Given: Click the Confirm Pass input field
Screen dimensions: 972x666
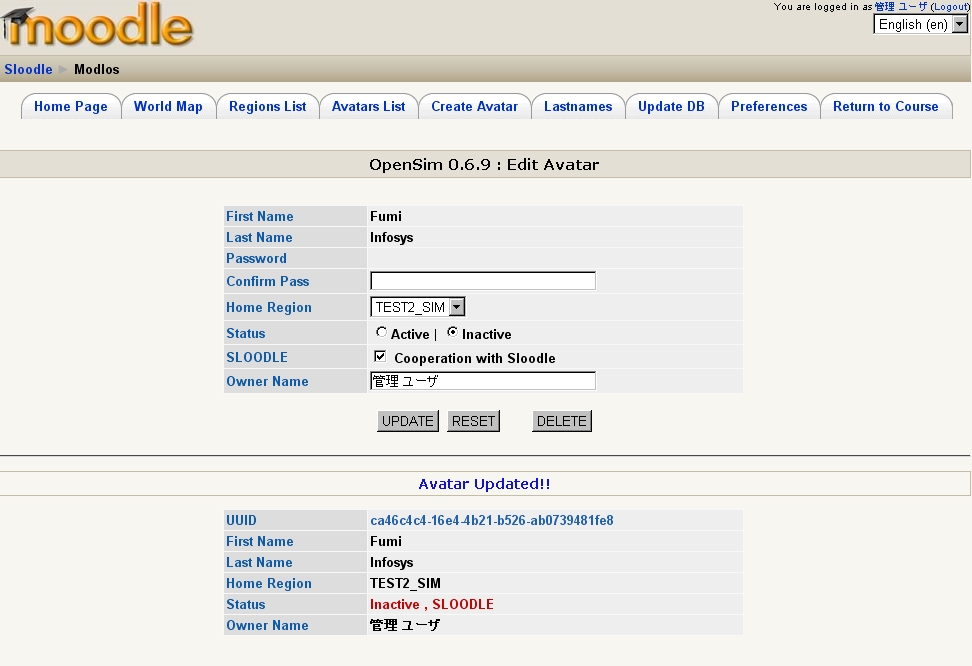Looking at the screenshot, I should point(483,281).
